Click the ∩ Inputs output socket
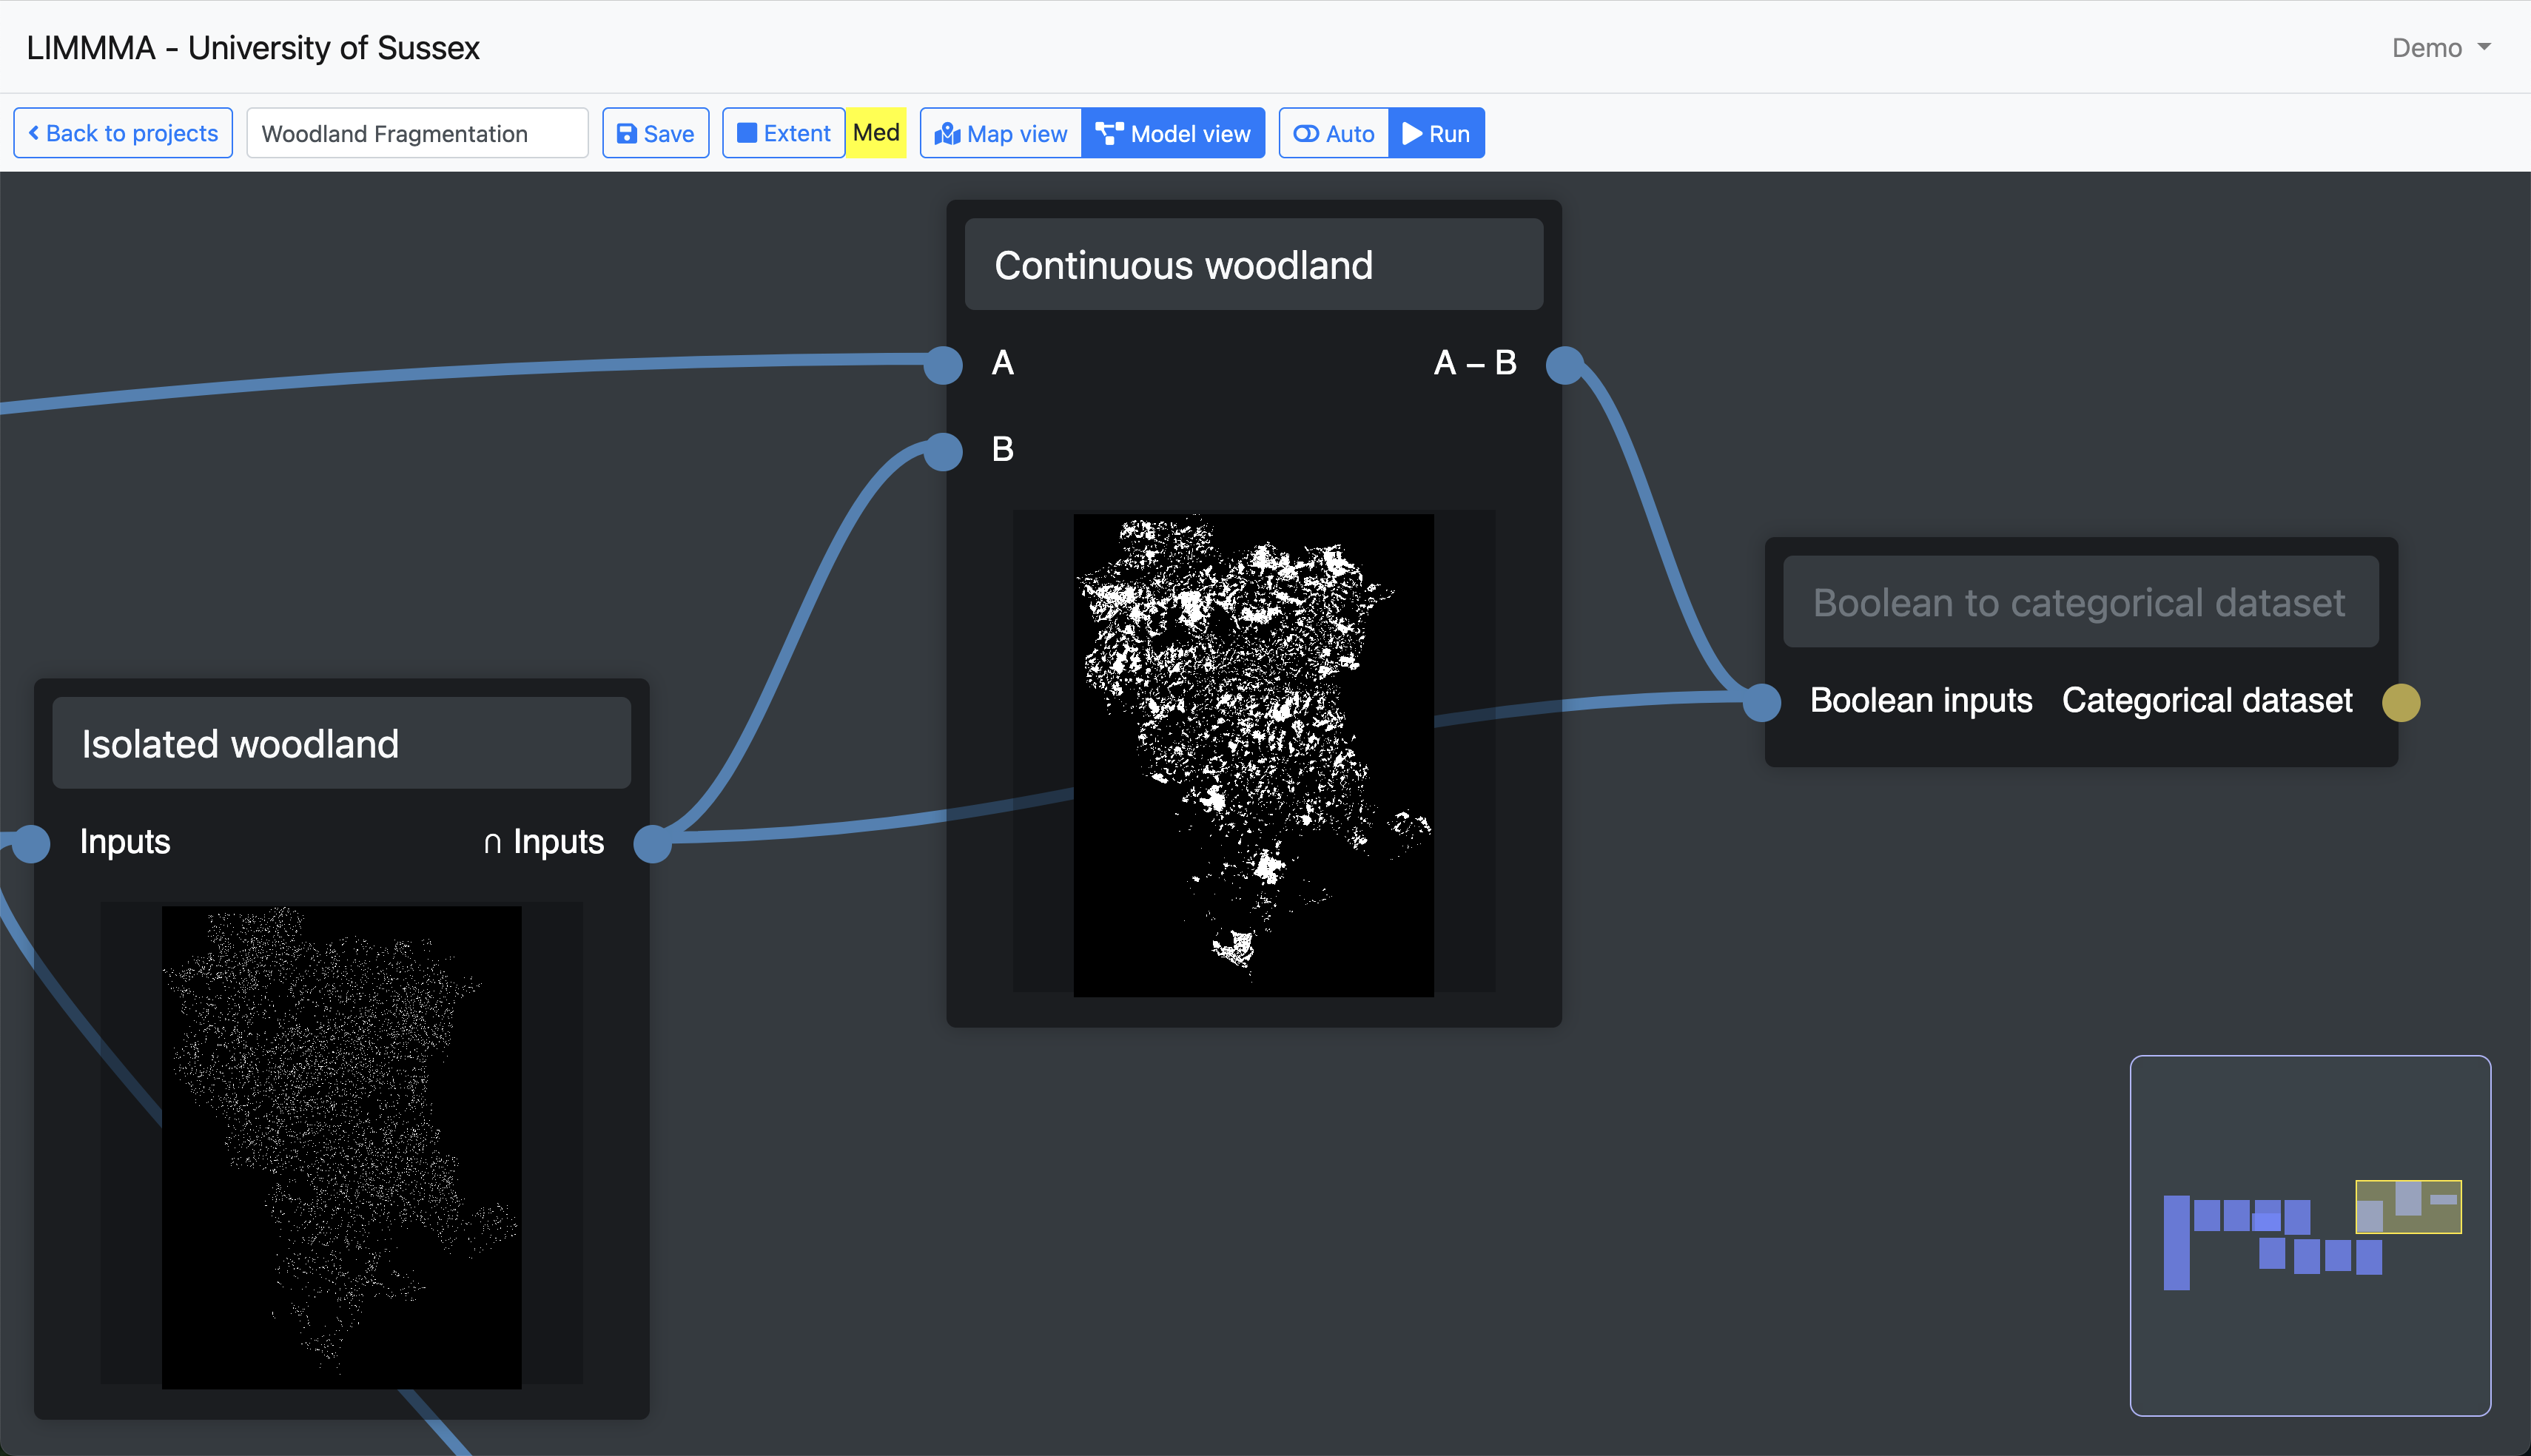Image resolution: width=2531 pixels, height=1456 pixels. pyautogui.click(x=652, y=843)
